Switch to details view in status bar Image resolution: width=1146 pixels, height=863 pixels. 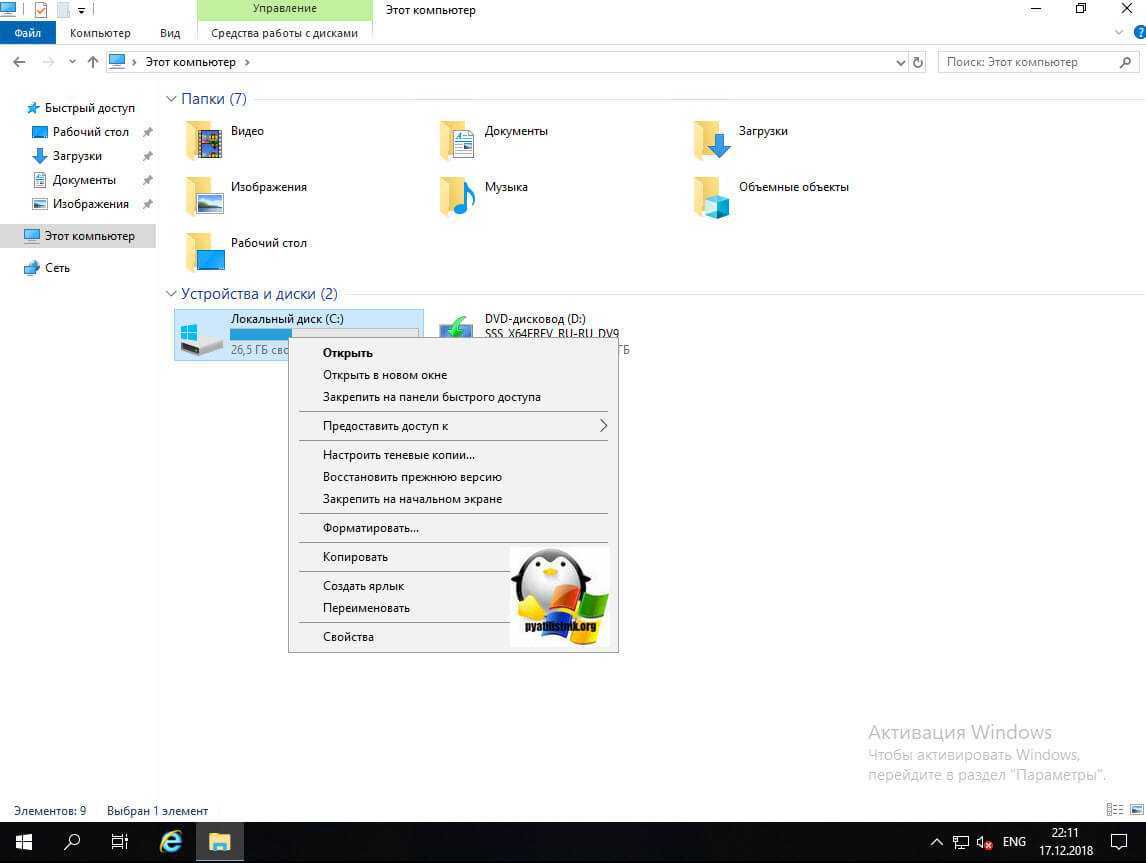tap(1114, 810)
